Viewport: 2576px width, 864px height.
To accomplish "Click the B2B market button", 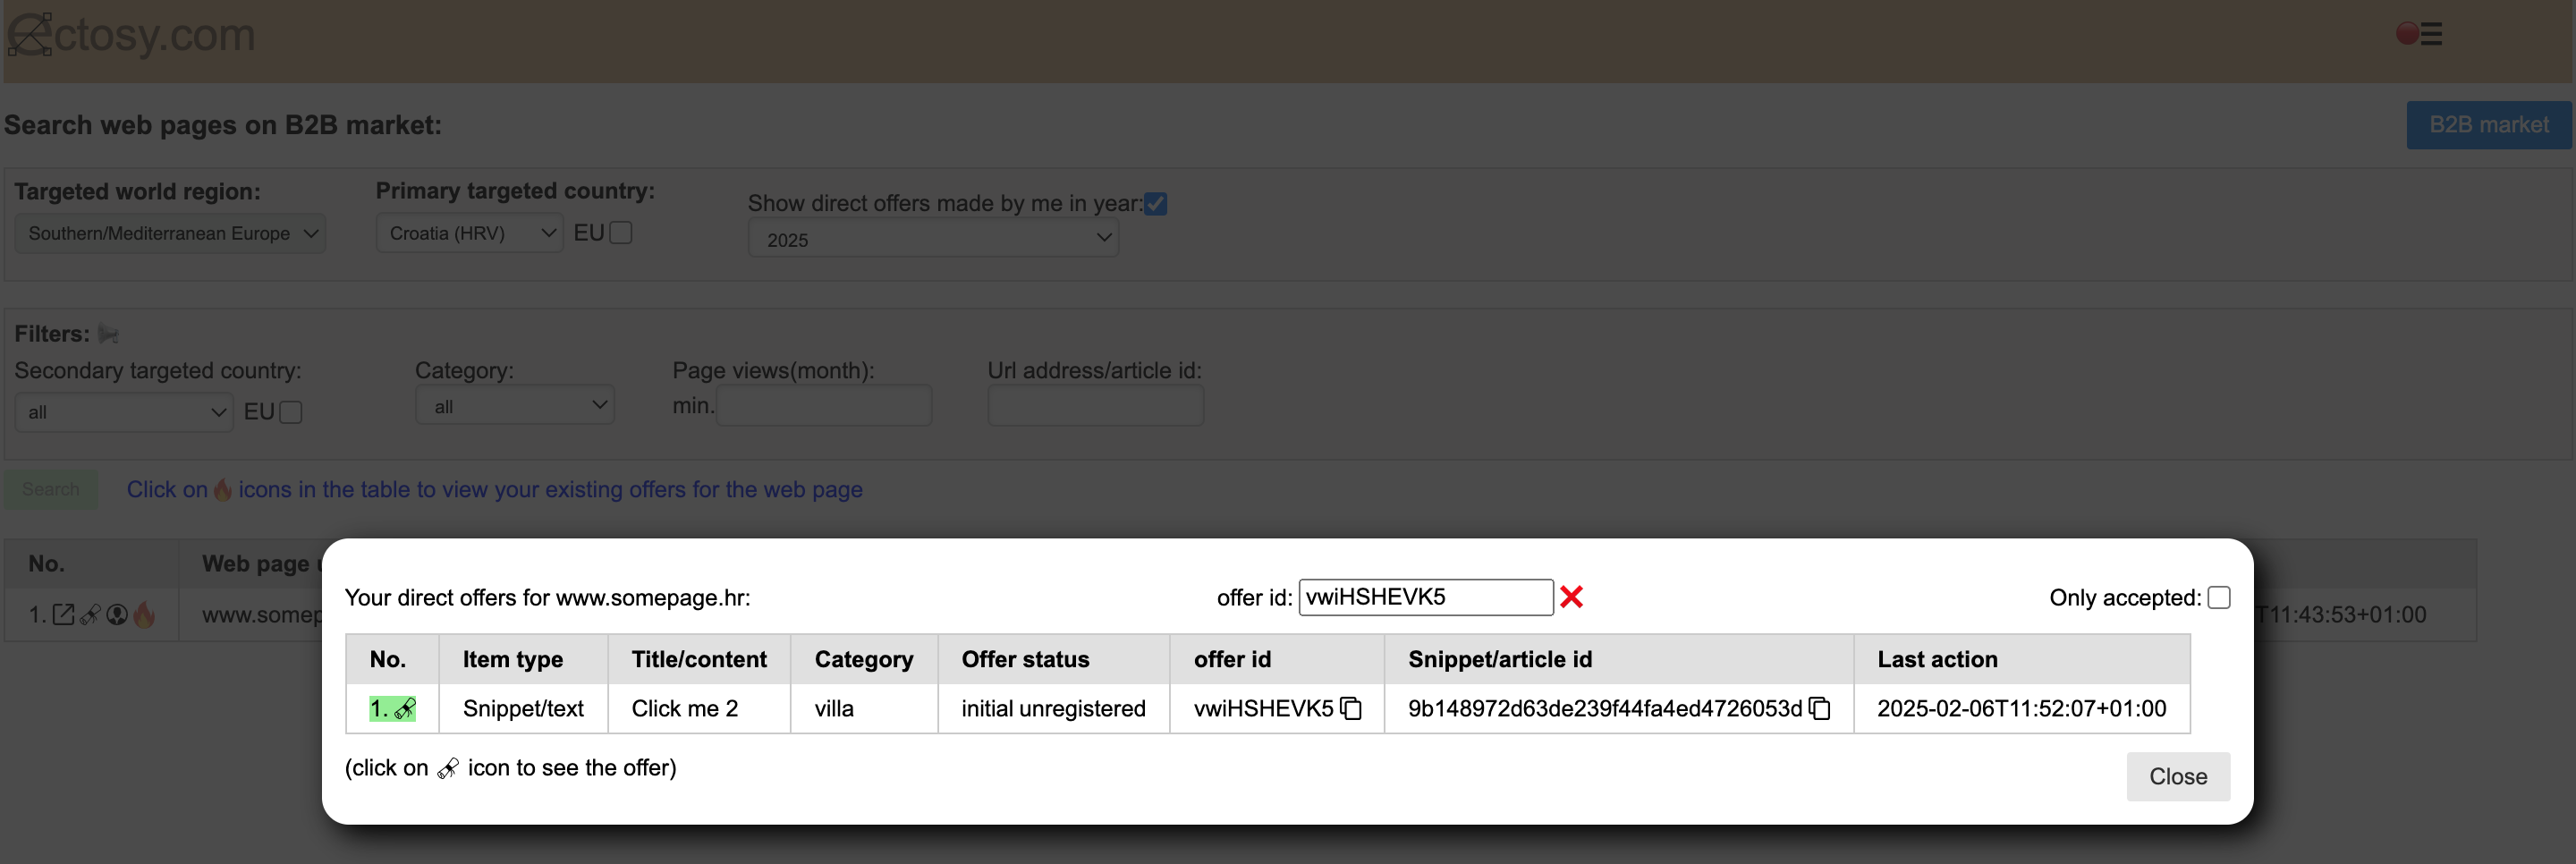I will tap(2488, 125).
